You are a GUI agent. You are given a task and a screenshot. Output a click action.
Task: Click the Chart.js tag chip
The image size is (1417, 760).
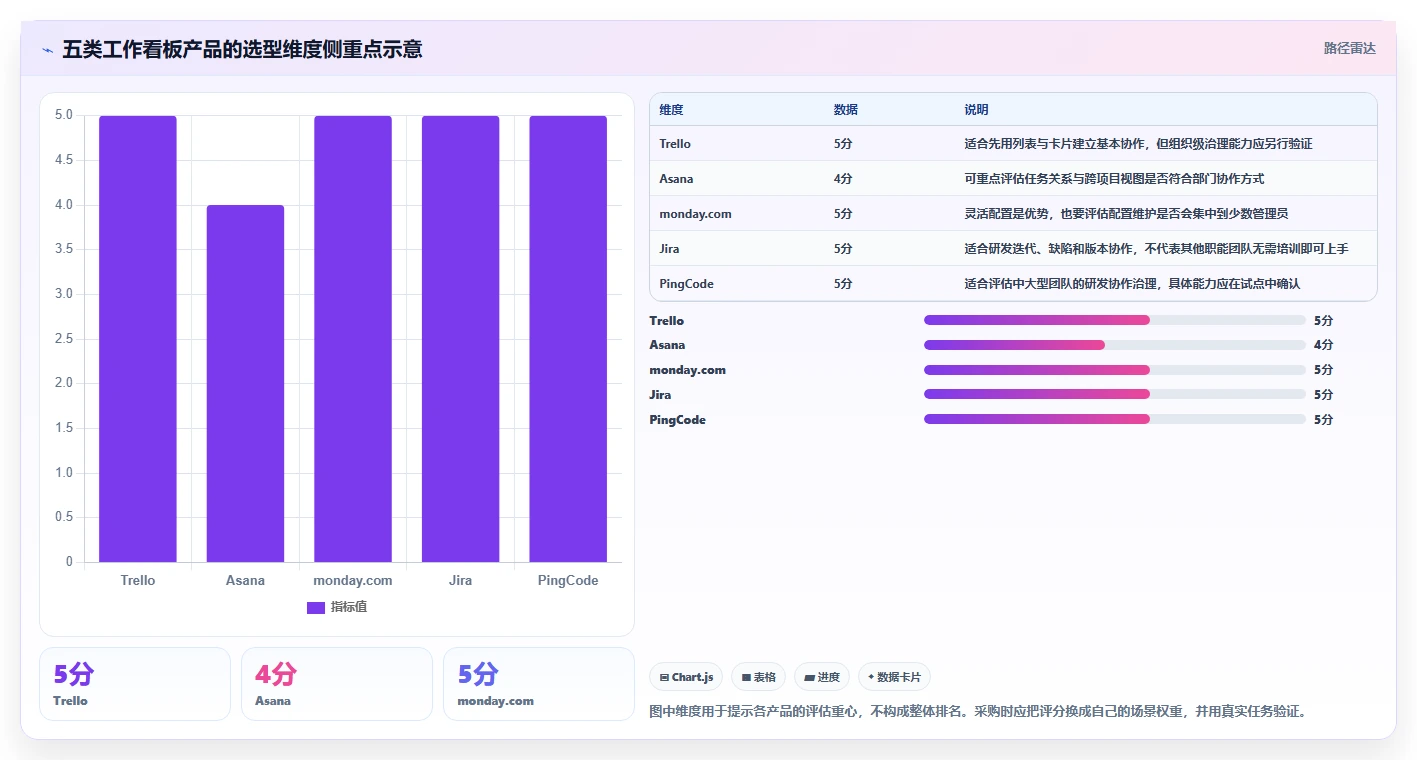[686, 677]
